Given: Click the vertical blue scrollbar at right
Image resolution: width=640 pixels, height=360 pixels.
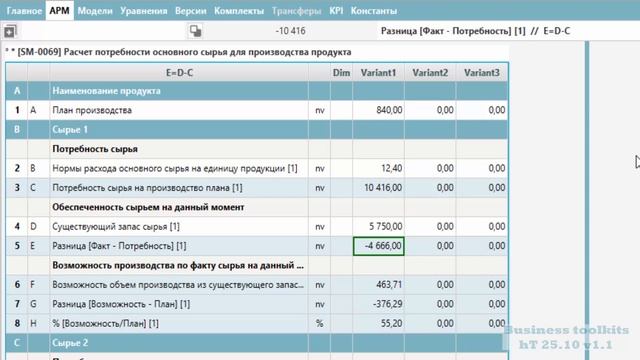Looking at the screenshot, I should 587,200.
